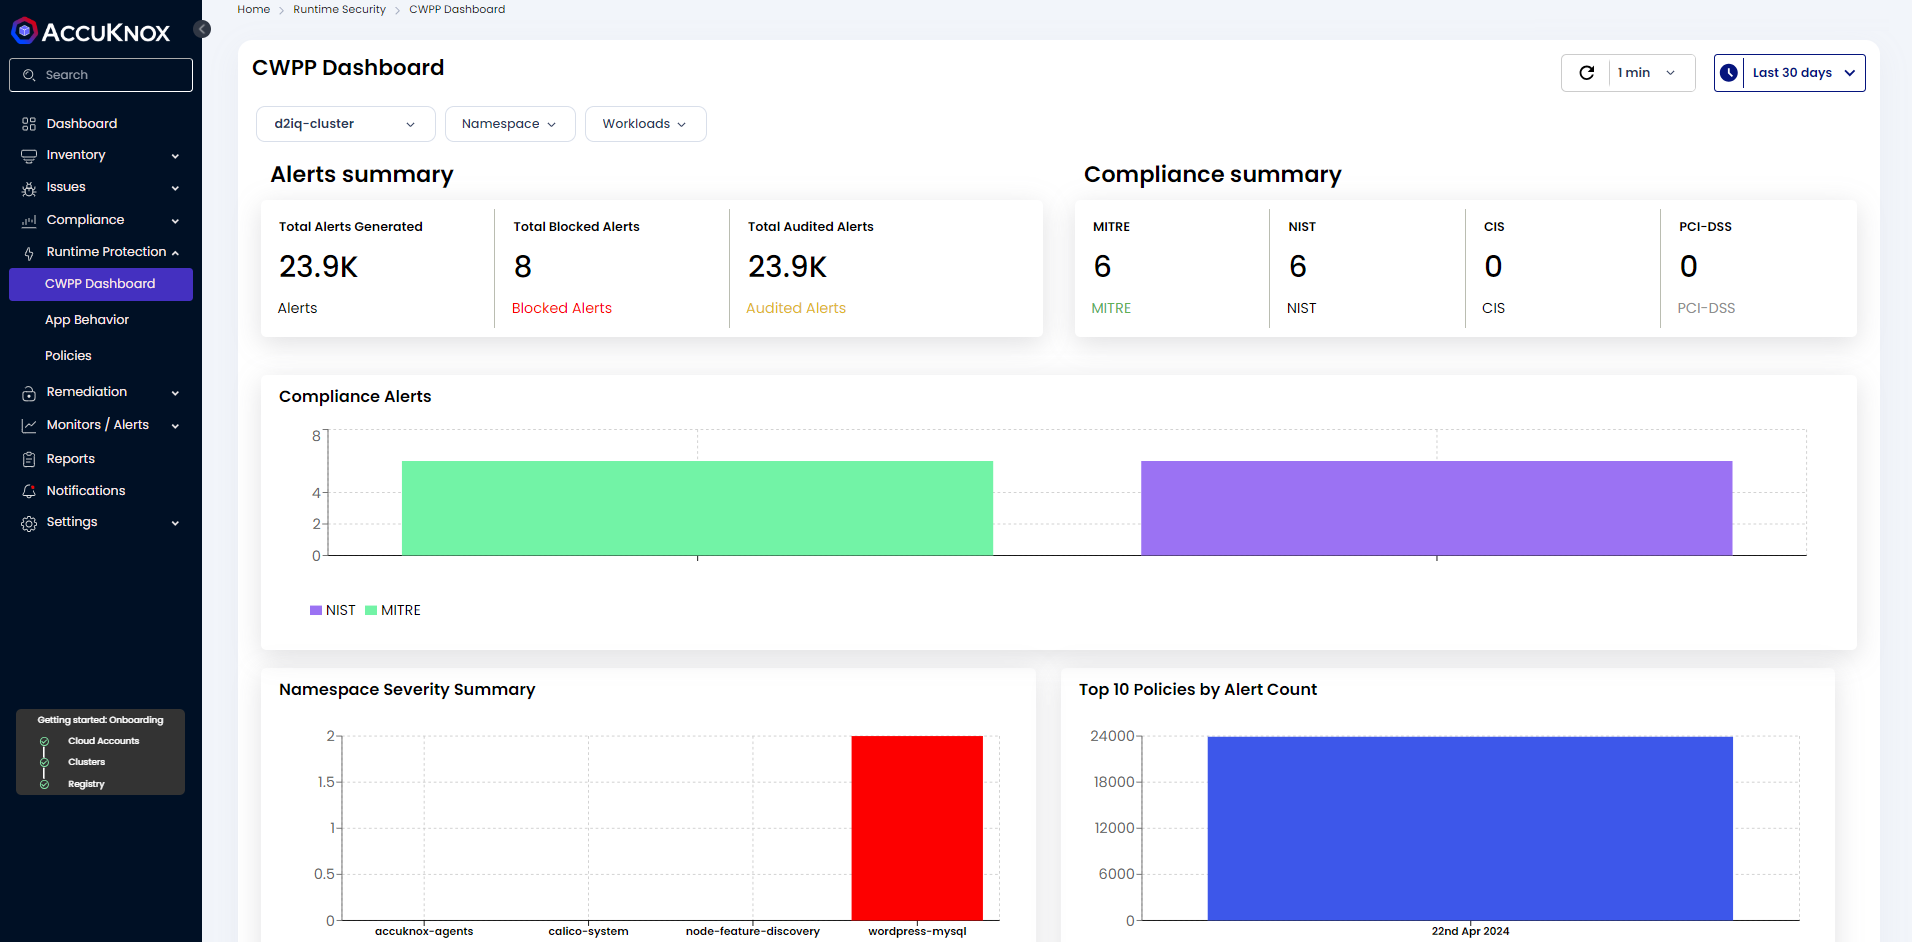The image size is (1912, 942).
Task: Click the Inventory sidebar icon
Action: 29,156
